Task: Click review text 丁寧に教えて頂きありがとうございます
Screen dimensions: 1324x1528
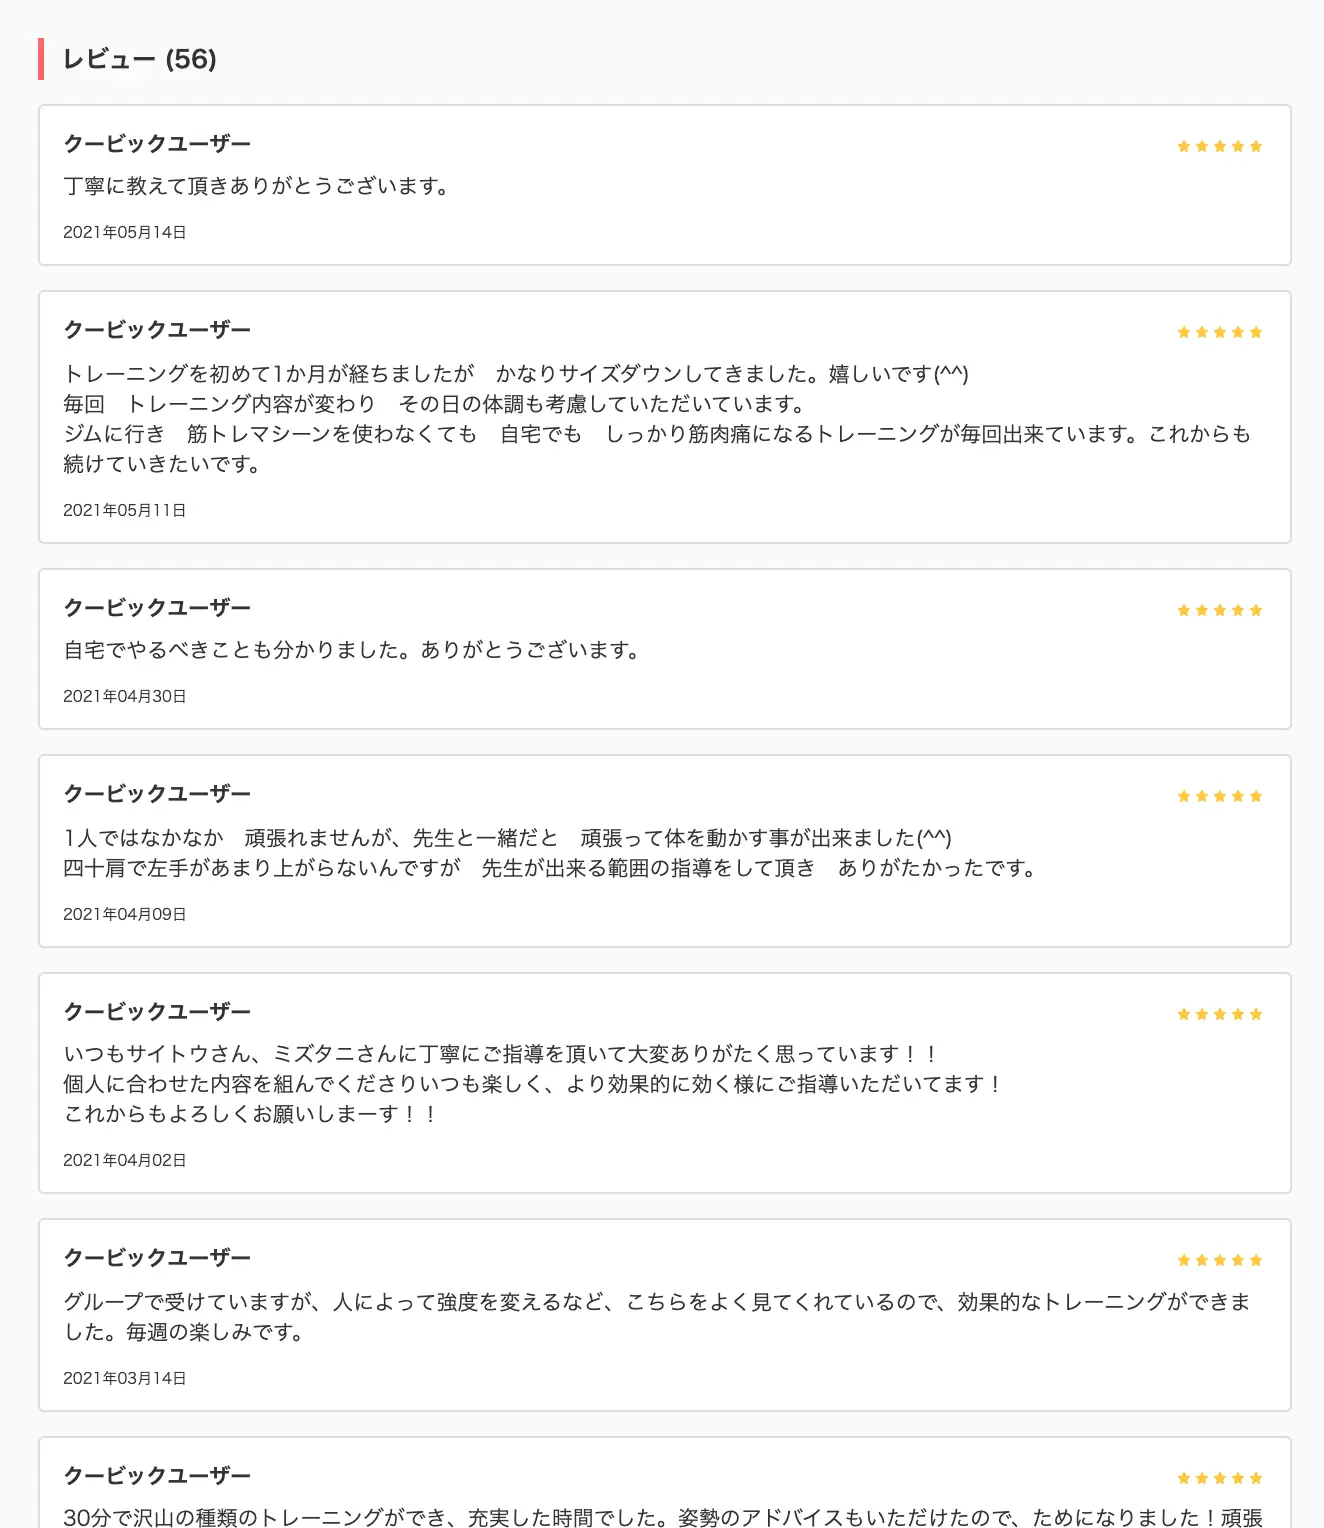Action: pos(257,187)
